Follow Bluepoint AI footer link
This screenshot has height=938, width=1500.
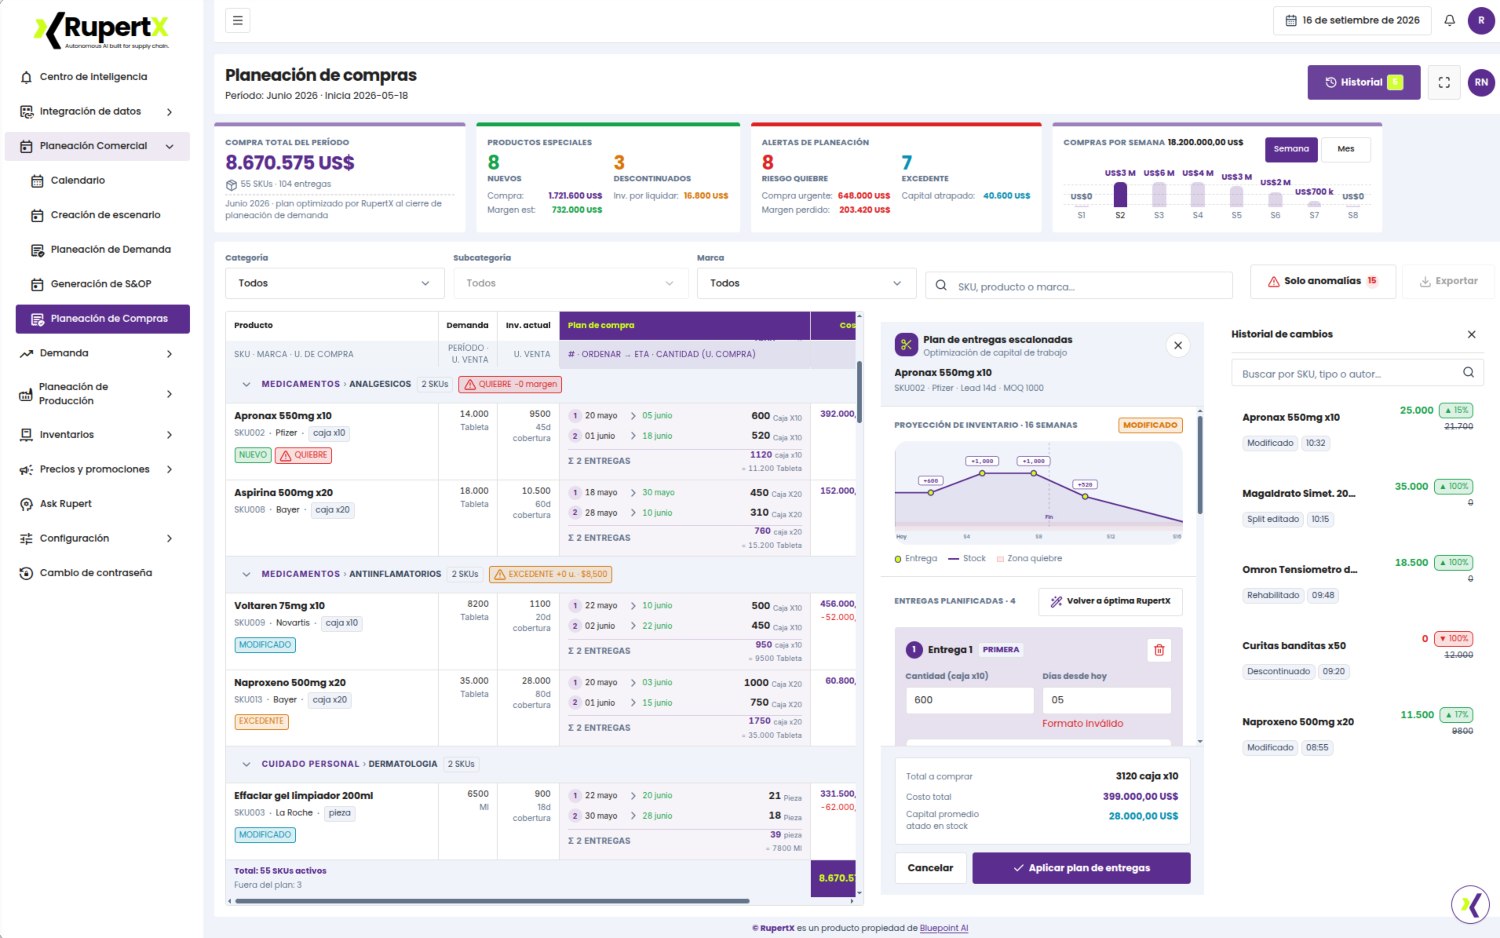[944, 928]
